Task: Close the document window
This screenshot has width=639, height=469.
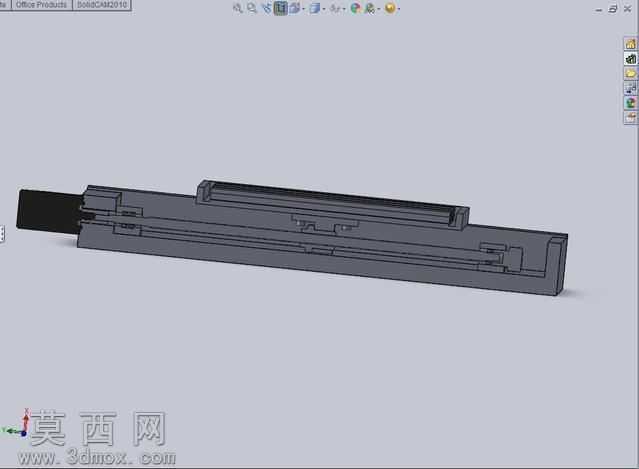Action: 627,9
